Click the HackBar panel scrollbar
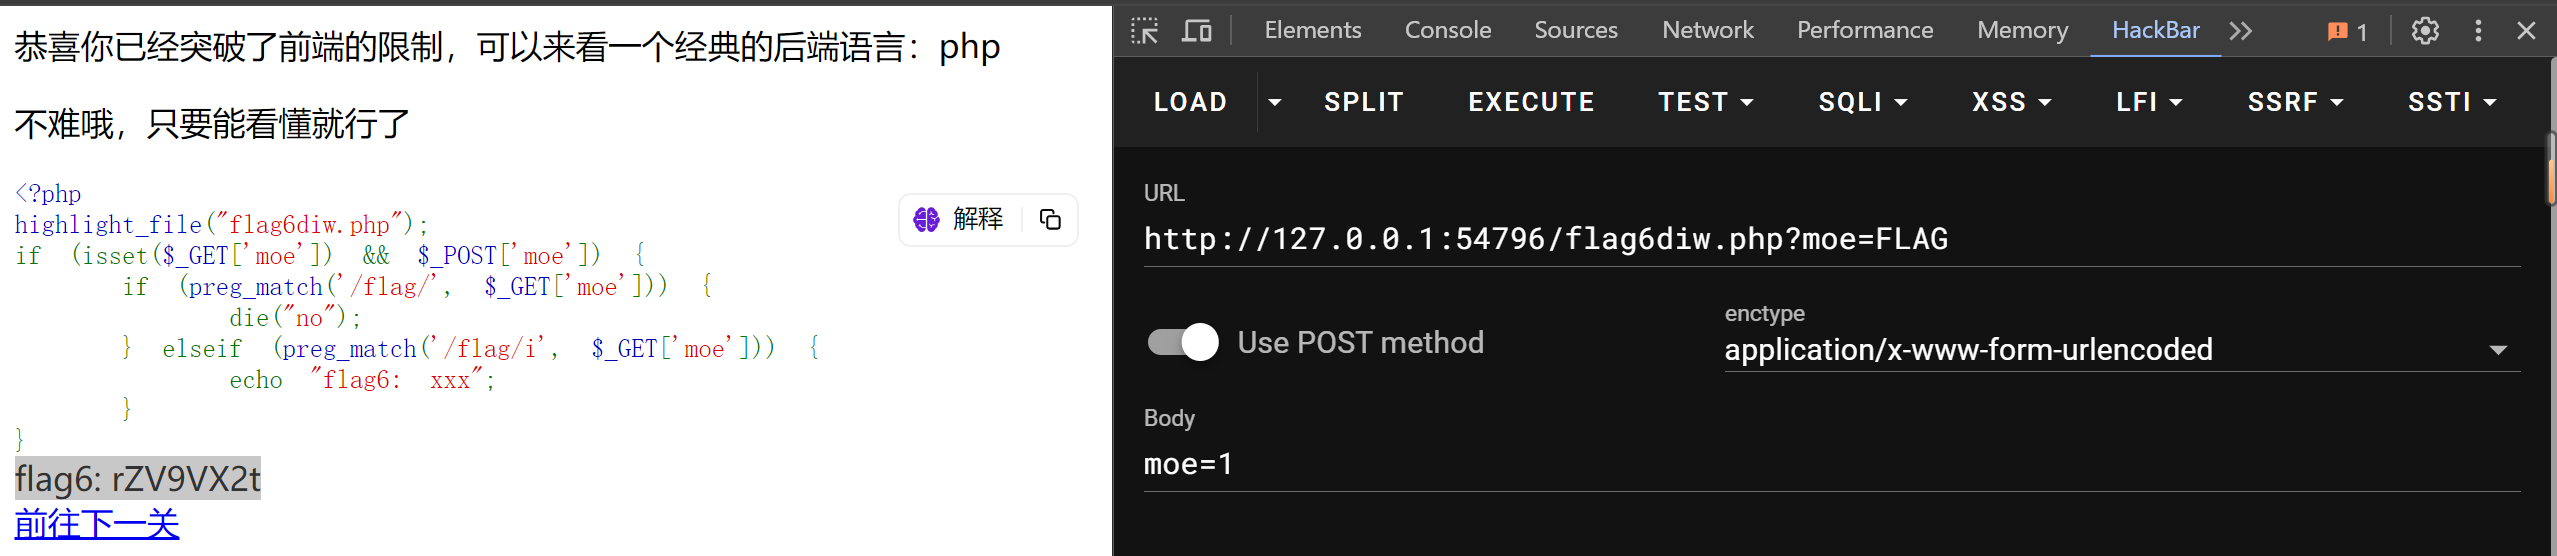Screen dimensions: 2557x556 [x=2551, y=168]
